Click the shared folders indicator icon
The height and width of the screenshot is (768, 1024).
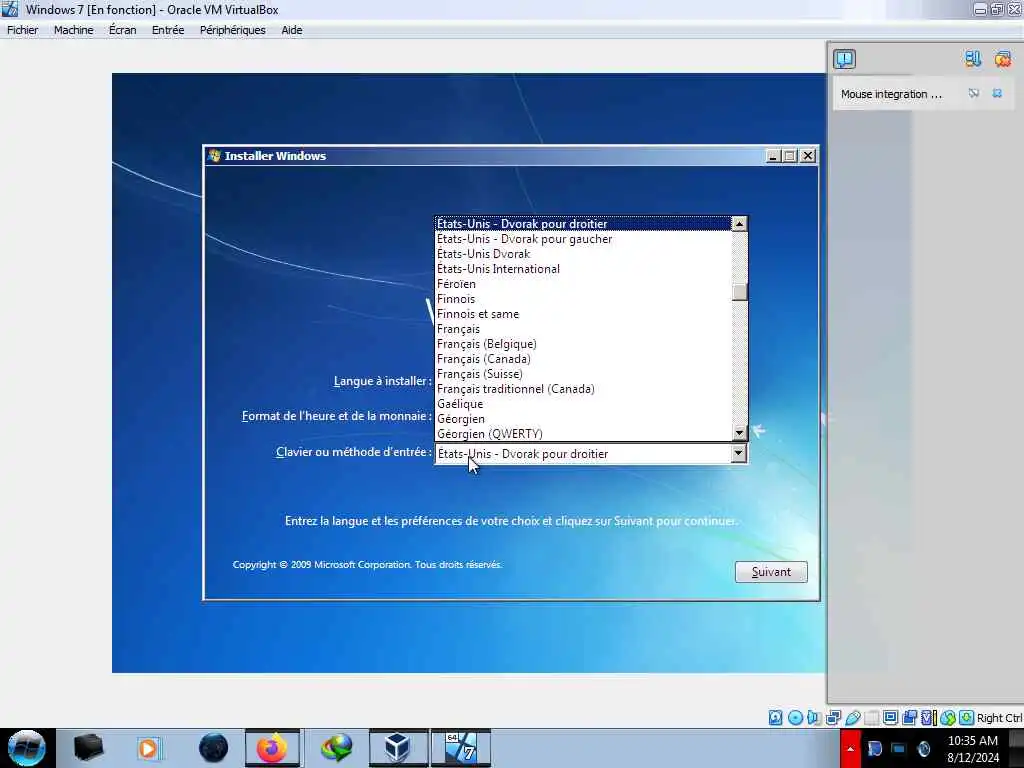[871, 718]
